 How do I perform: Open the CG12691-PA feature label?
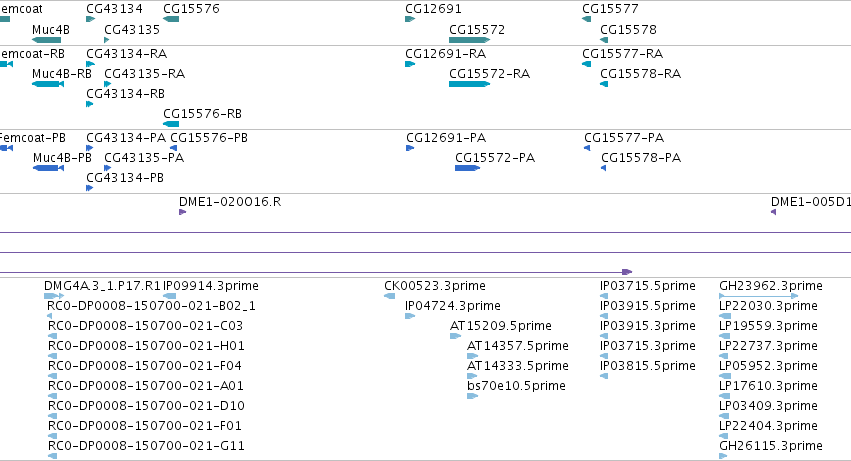446,138
